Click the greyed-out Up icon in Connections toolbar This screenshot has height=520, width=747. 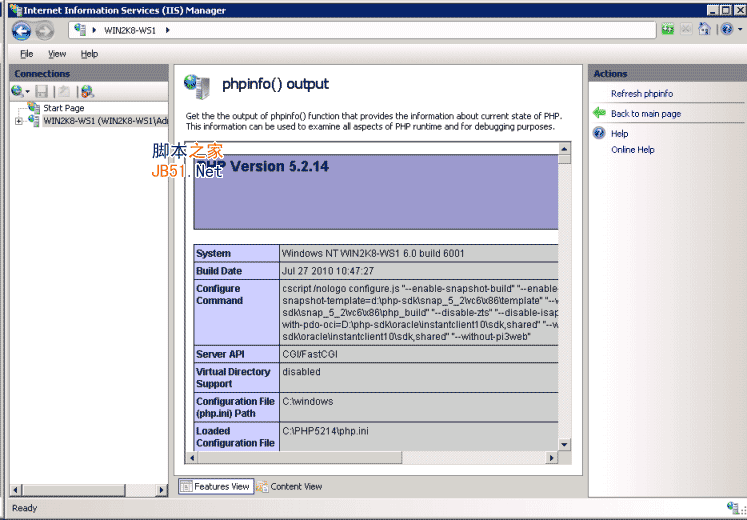pos(64,91)
